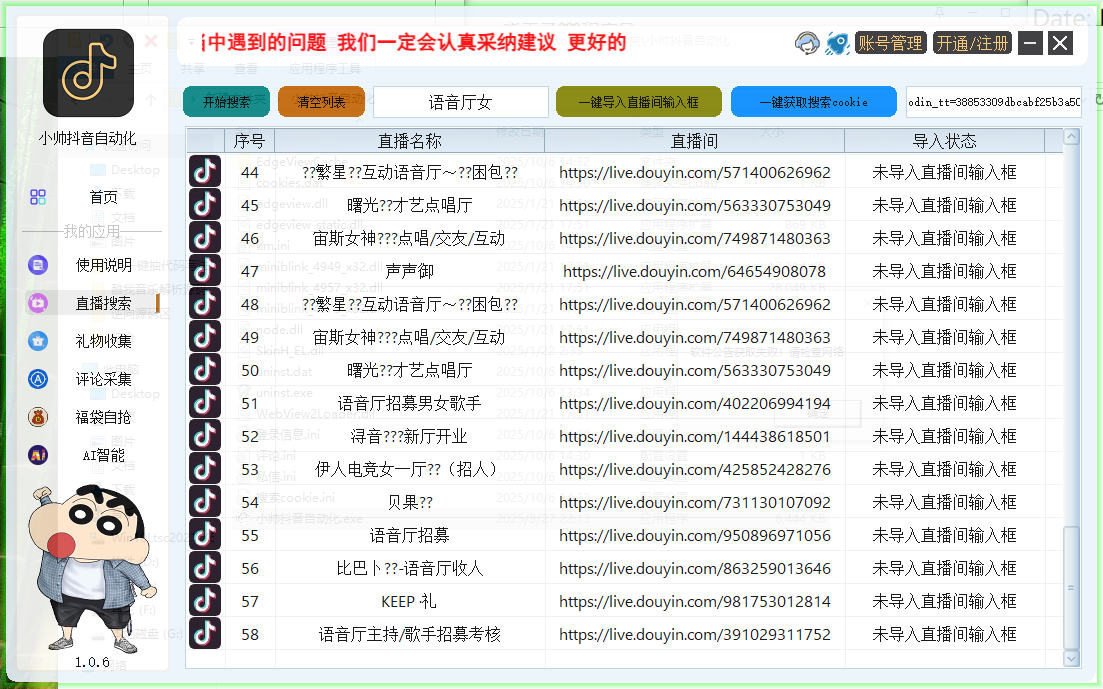This screenshot has width=1103, height=689.
Task: Open 账号管理 account management
Action: pos(890,43)
